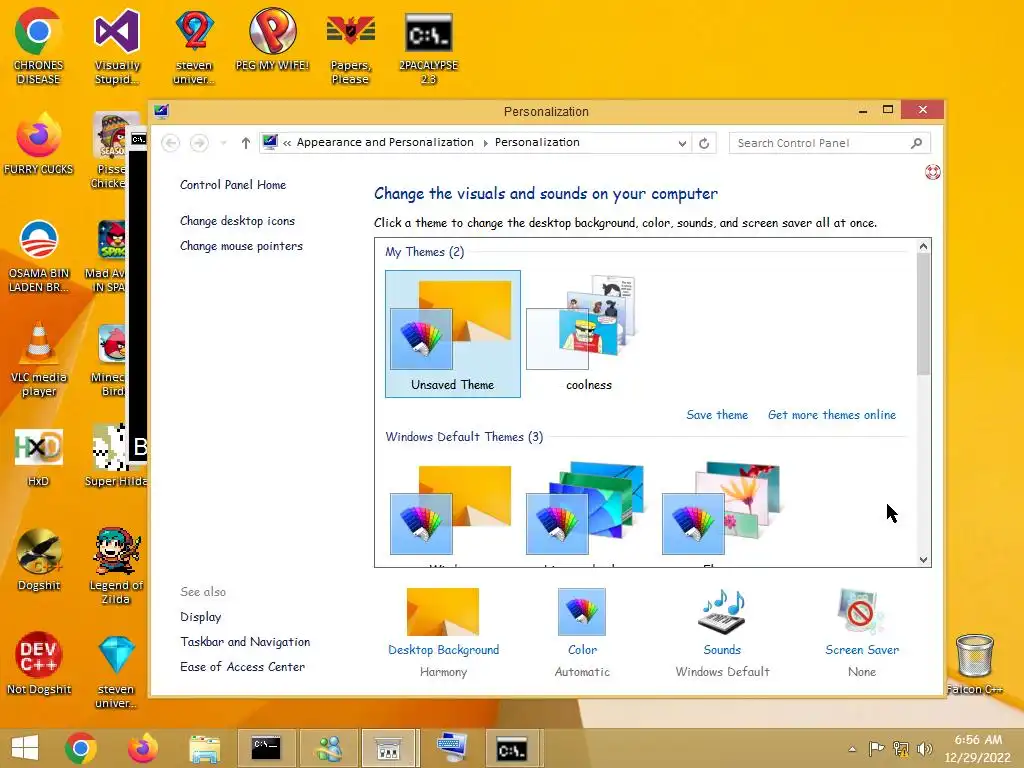
Task: Open PEG MY WIFE! desktop icon
Action: click(x=272, y=39)
